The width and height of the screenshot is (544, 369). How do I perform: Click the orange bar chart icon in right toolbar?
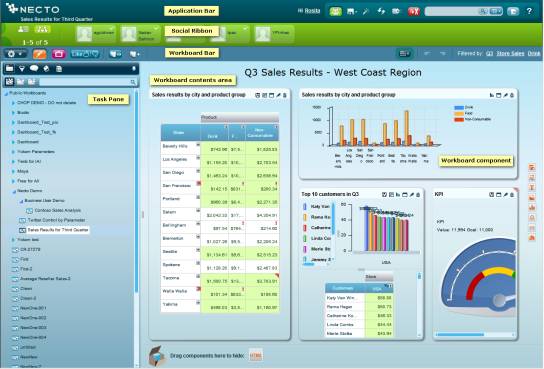coord(532,207)
